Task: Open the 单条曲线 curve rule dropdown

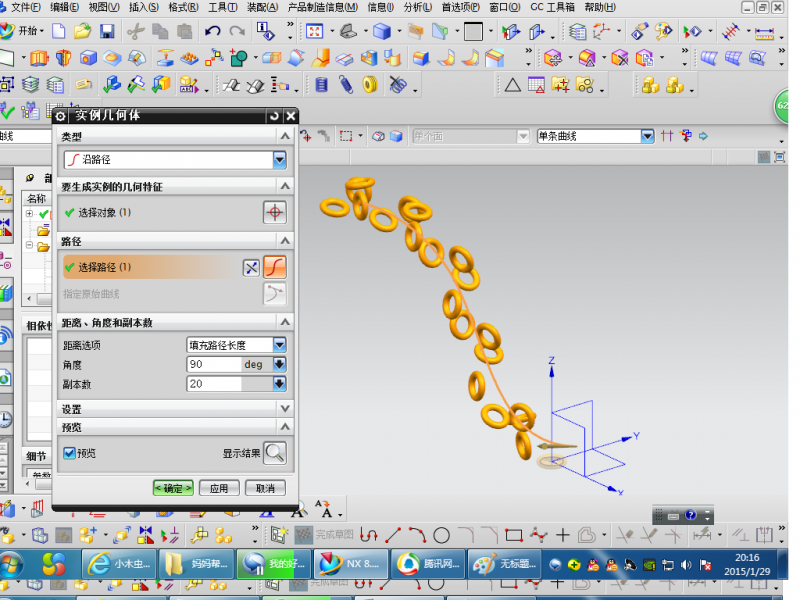Action: click(x=647, y=136)
